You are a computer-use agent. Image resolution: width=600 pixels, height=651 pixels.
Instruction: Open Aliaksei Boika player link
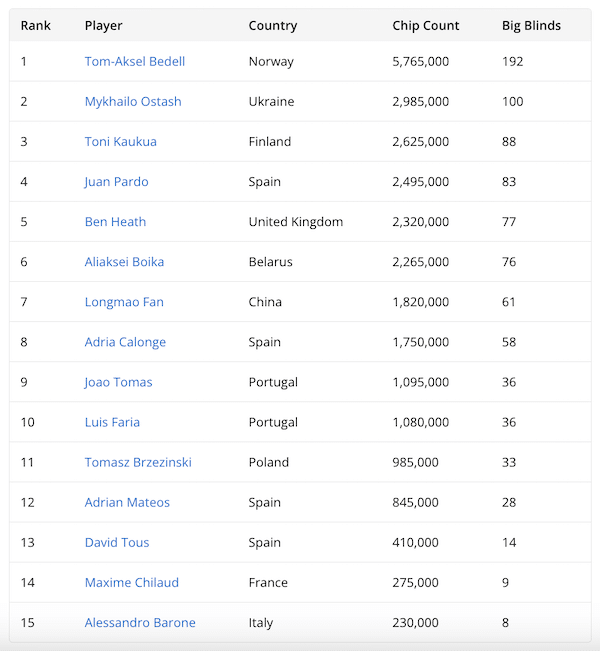click(x=124, y=262)
